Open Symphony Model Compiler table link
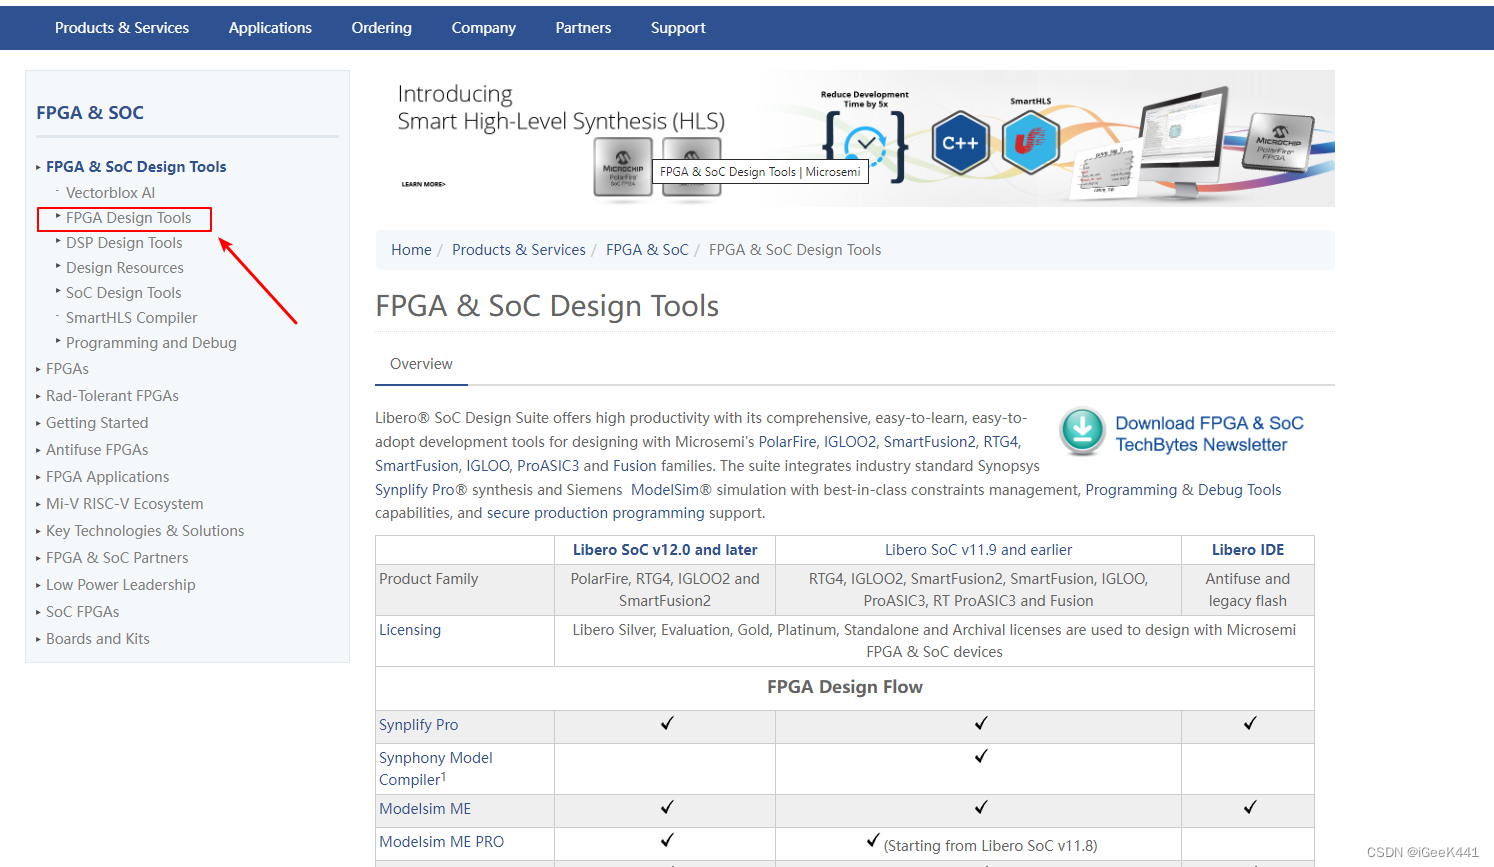The image size is (1494, 867). click(x=435, y=769)
